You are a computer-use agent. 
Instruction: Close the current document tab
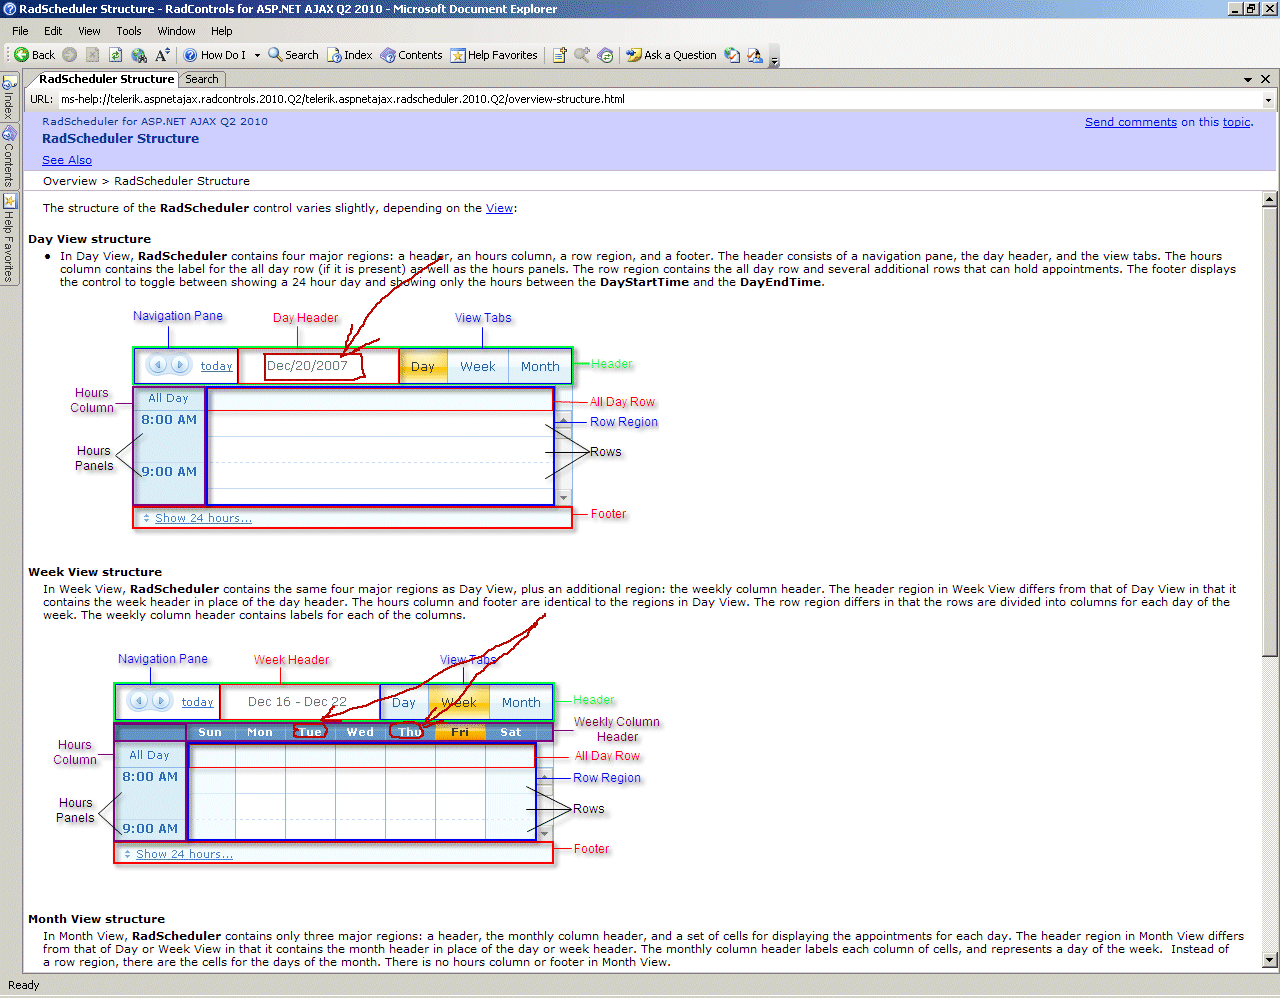(1266, 79)
